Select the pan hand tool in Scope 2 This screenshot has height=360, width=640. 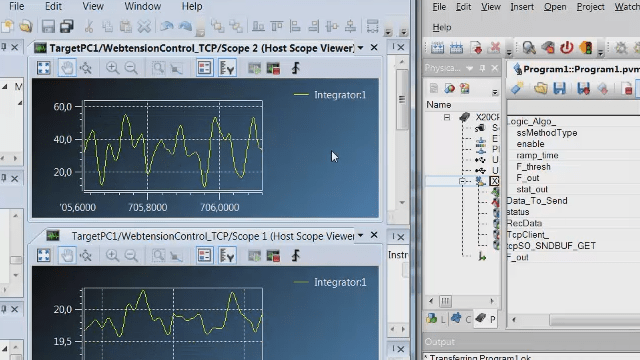pos(67,68)
